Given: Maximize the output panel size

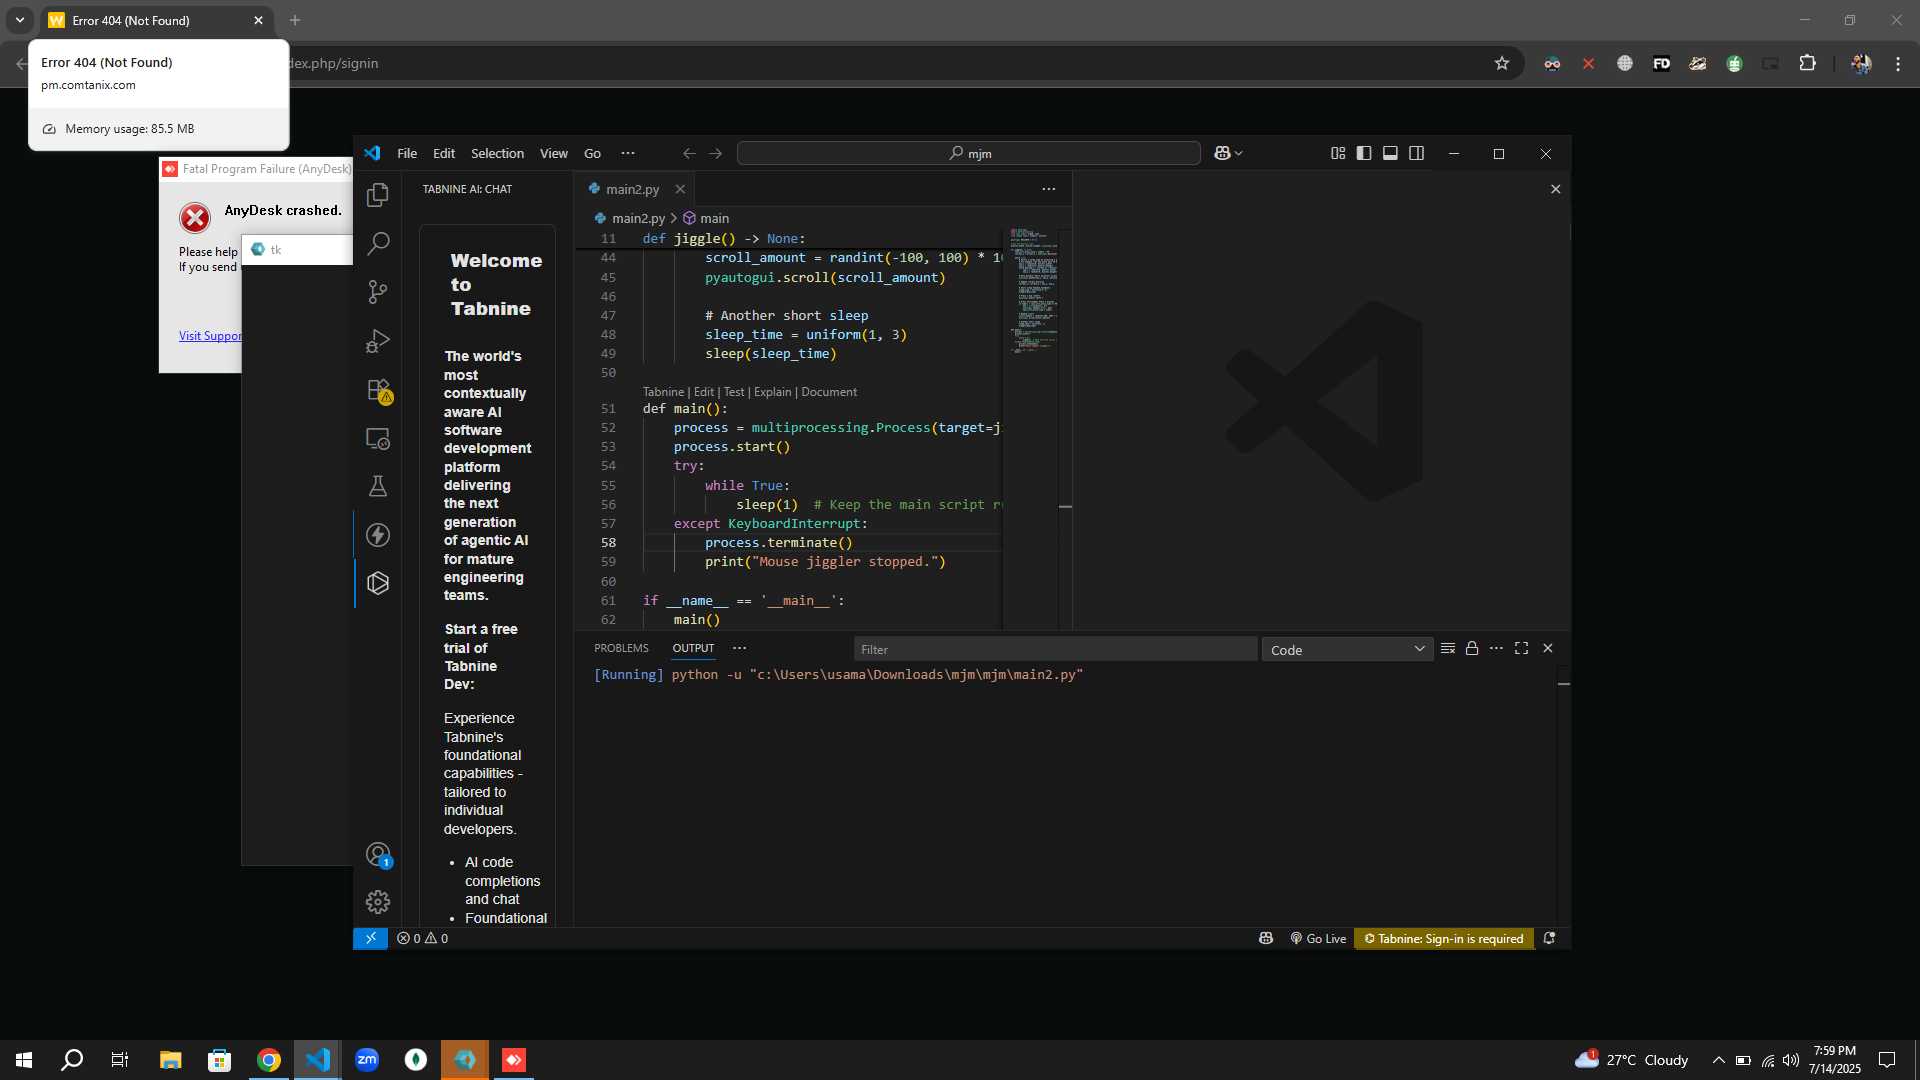Looking at the screenshot, I should (x=1521, y=649).
